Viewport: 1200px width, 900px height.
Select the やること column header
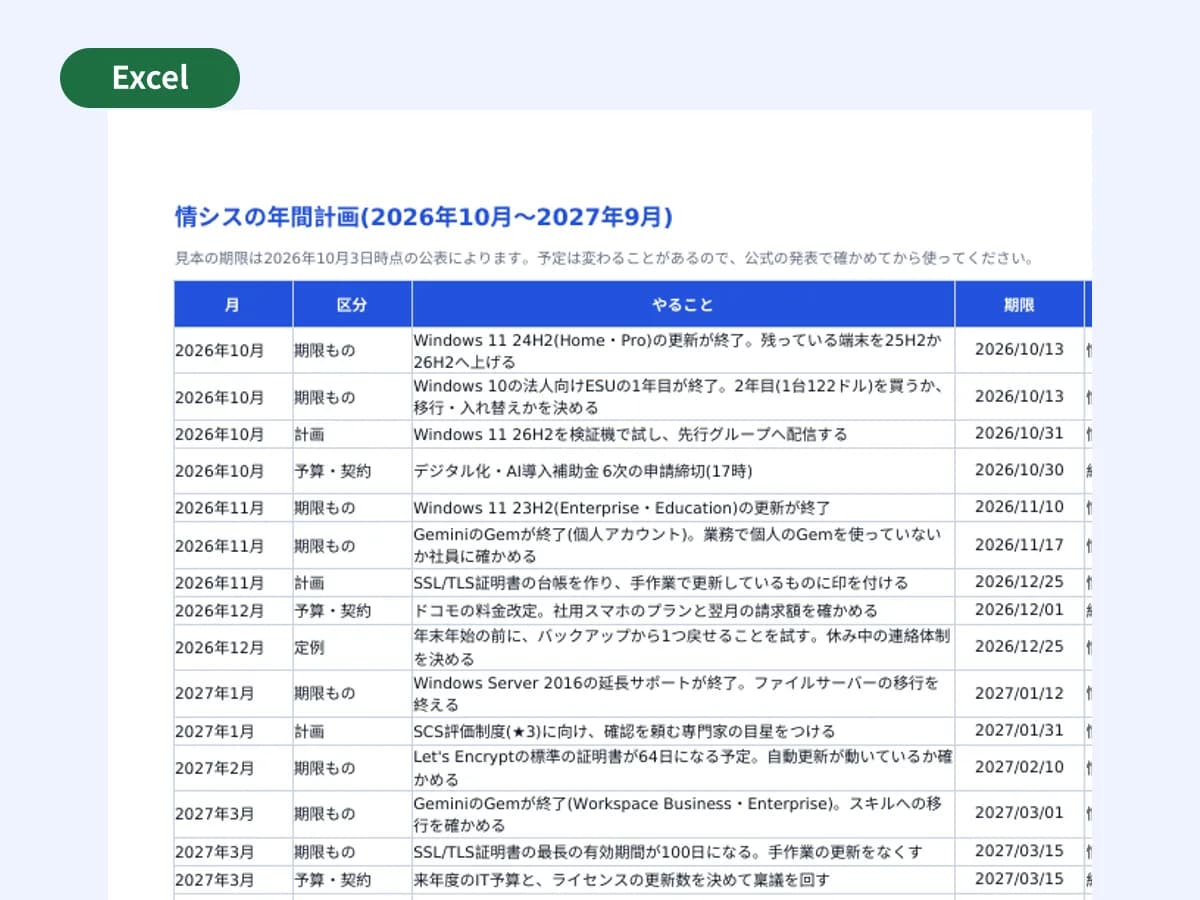click(x=683, y=305)
